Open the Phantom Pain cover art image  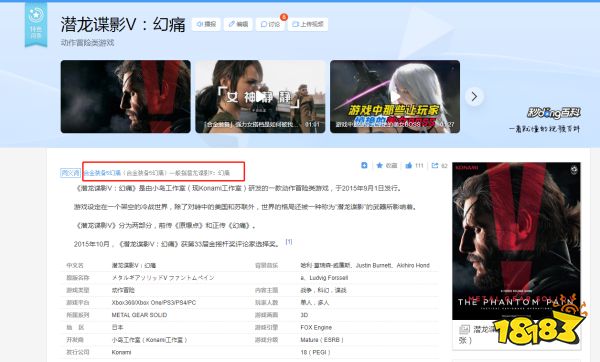click(516, 241)
